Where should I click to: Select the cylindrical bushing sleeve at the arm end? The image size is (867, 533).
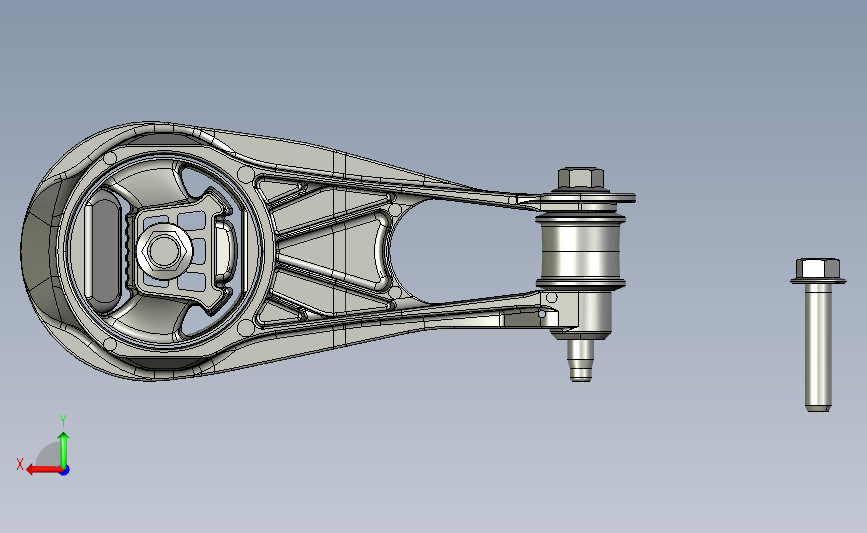tap(581, 252)
